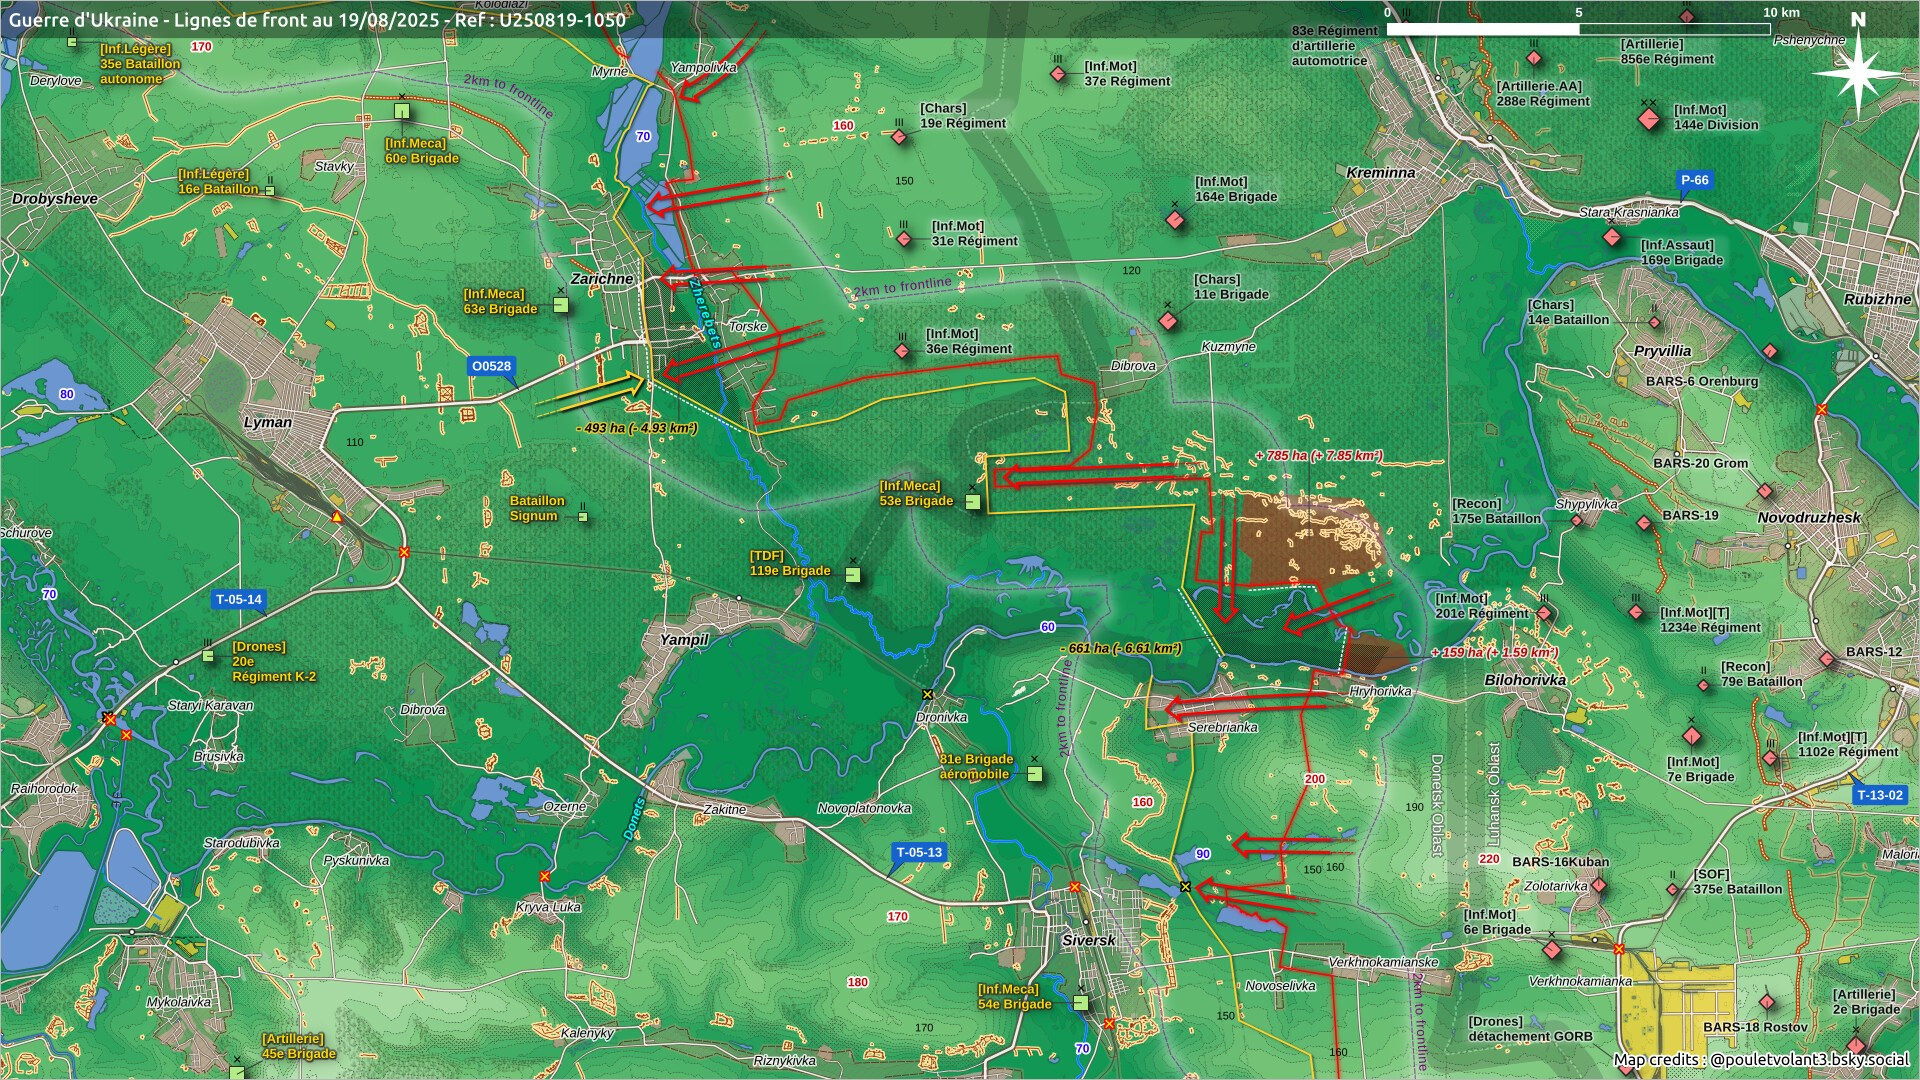Click the 11e Brigade tank diamond marker
1920x1080 pixels.
(x=1167, y=321)
